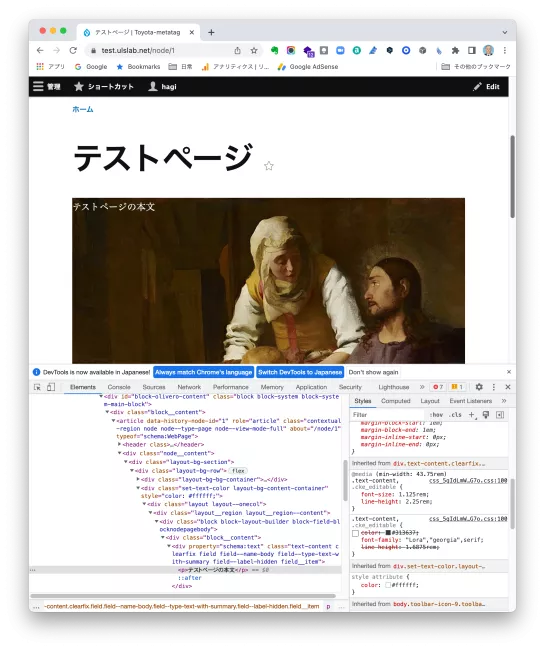
Task: Open the 日常 bookmark folder
Action: [x=180, y=67]
